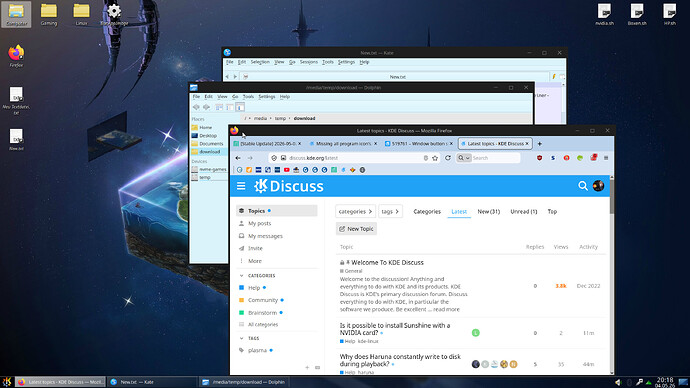
Task: Click the tracking protection shield in the address bar
Action: click(274, 158)
